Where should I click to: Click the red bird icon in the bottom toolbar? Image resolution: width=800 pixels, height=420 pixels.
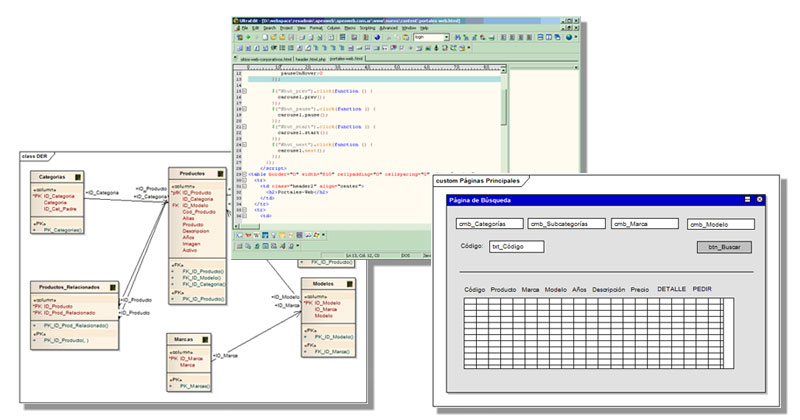248,235
